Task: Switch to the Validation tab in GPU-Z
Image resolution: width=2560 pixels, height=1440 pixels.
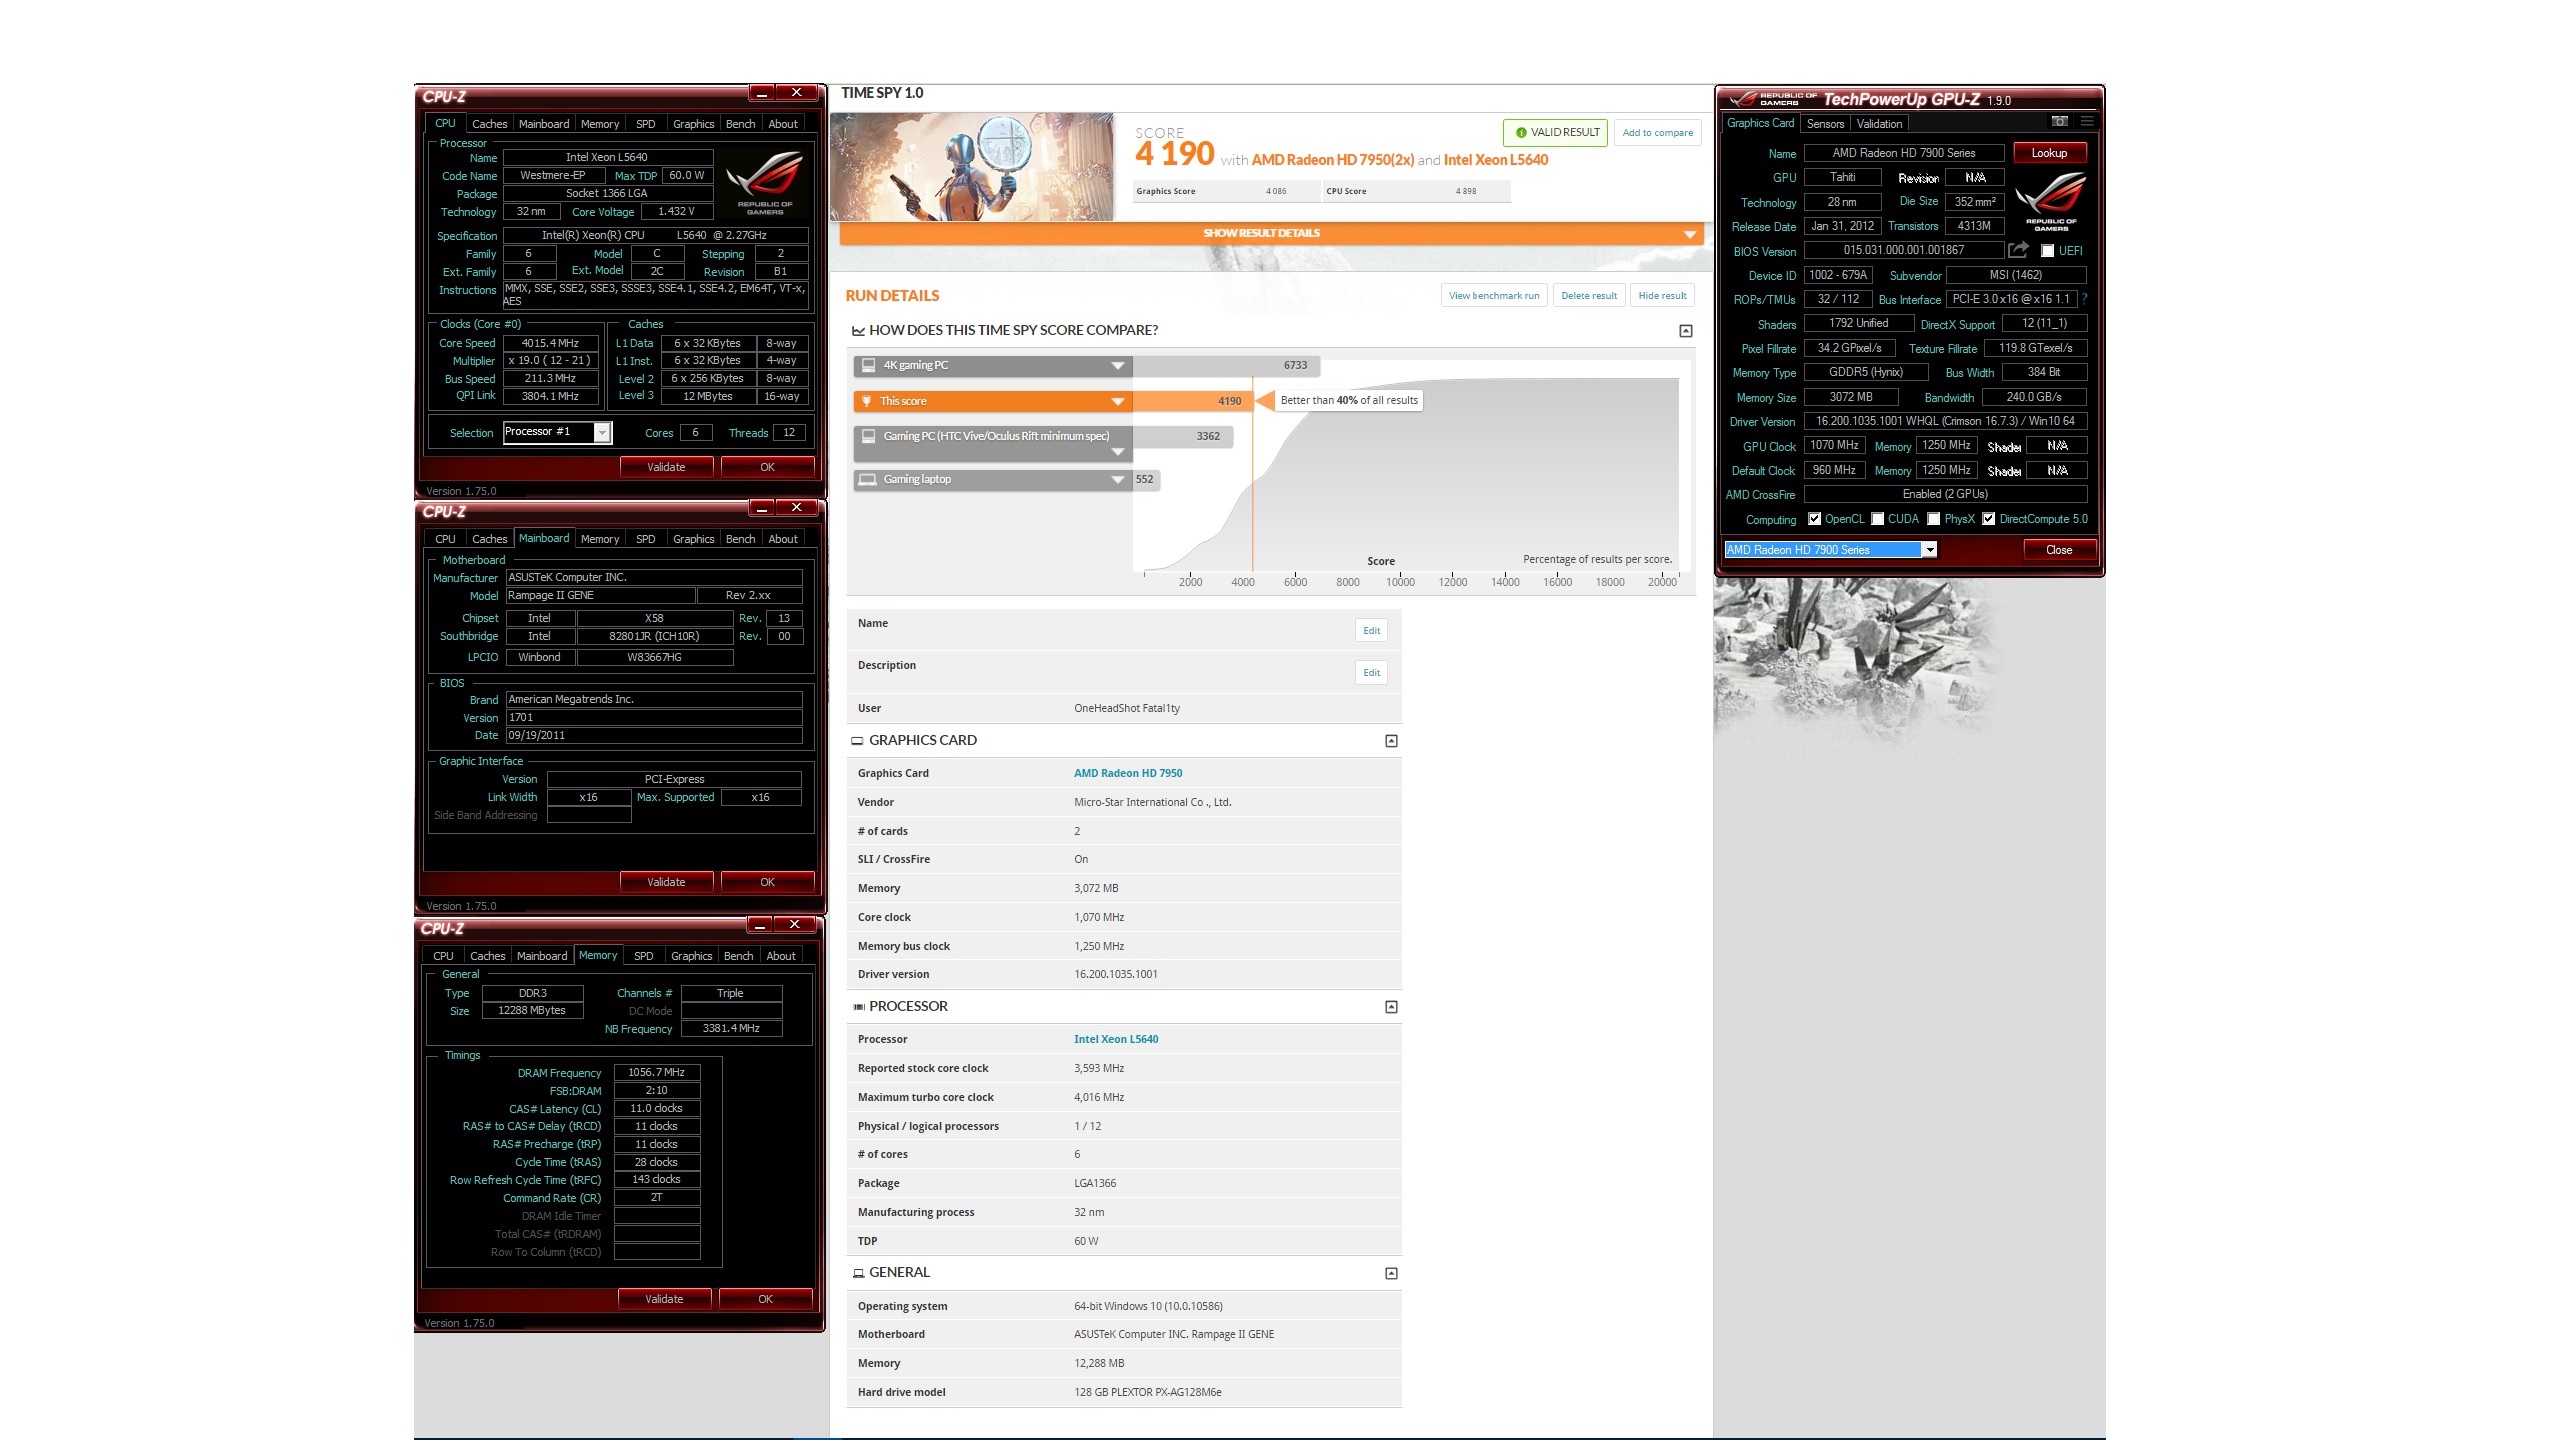Action: pyautogui.click(x=1879, y=124)
